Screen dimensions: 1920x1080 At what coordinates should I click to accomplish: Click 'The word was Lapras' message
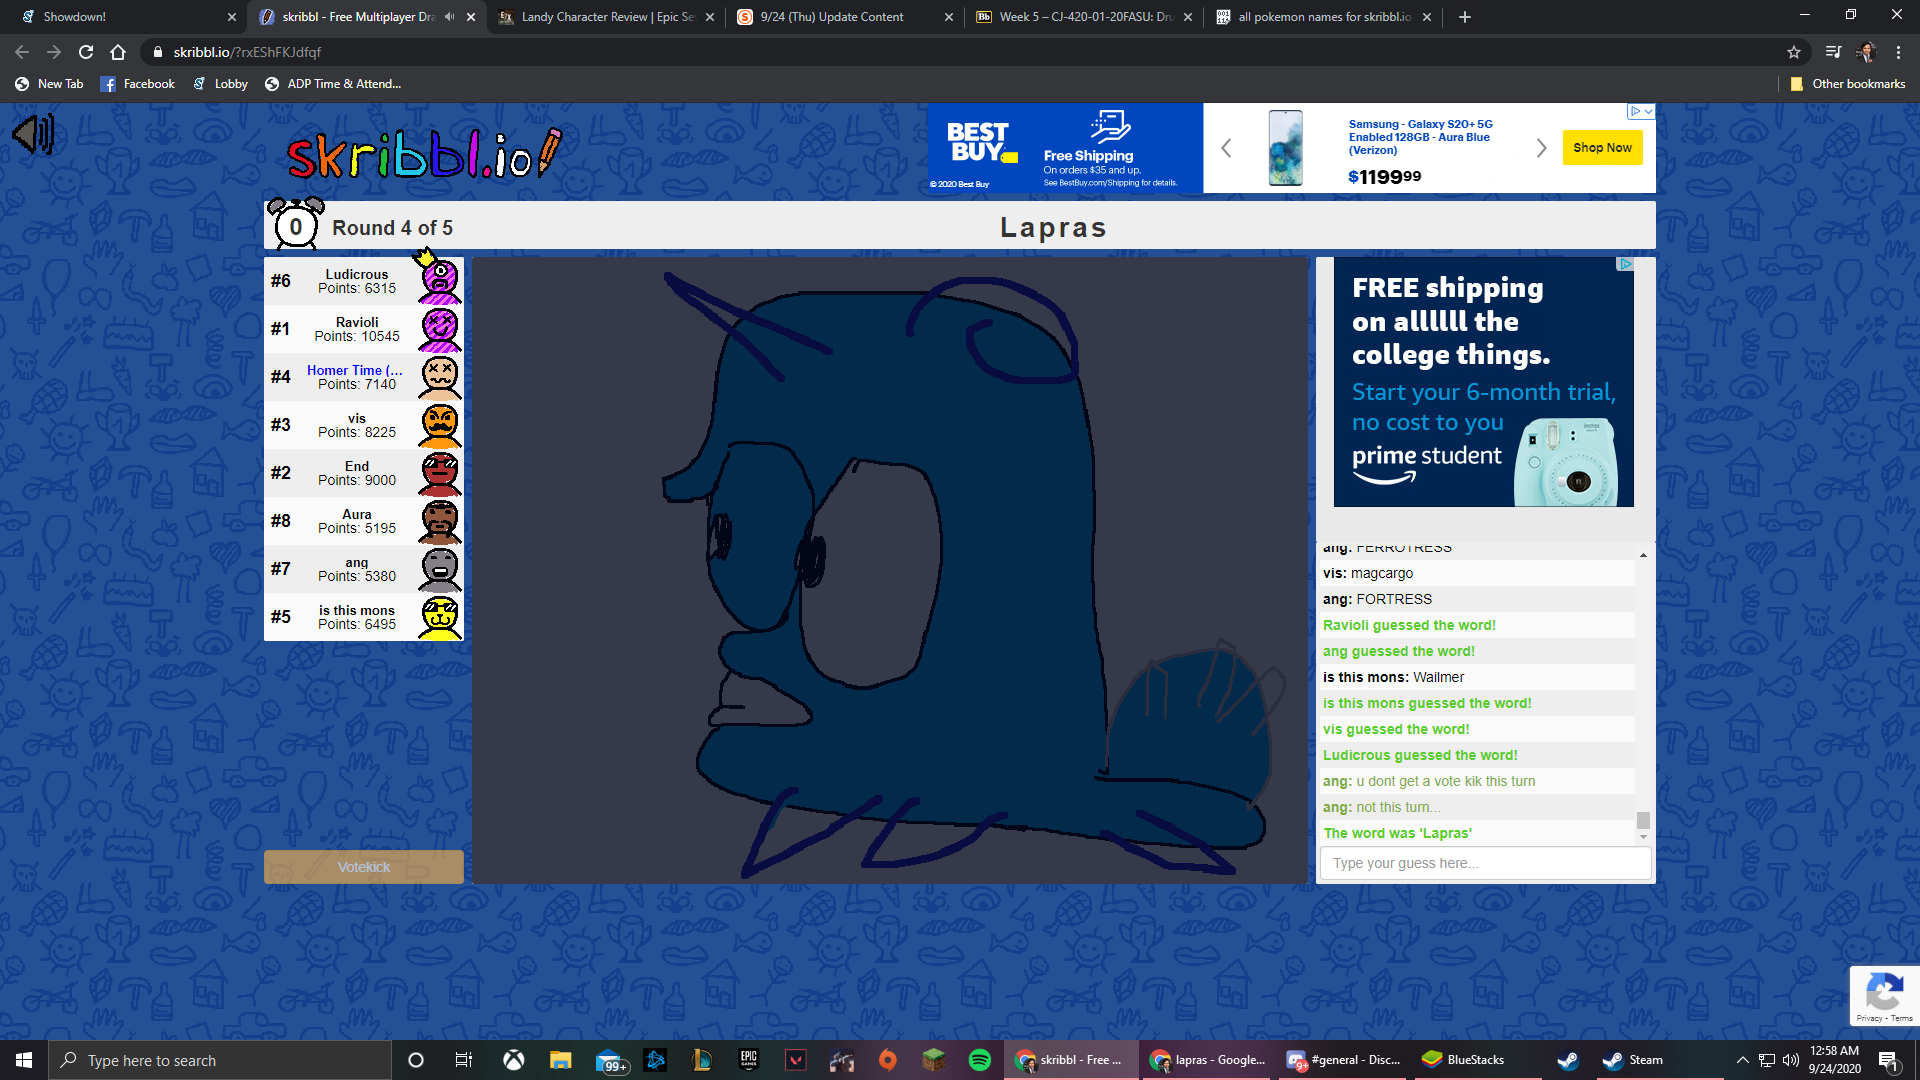pos(1397,833)
